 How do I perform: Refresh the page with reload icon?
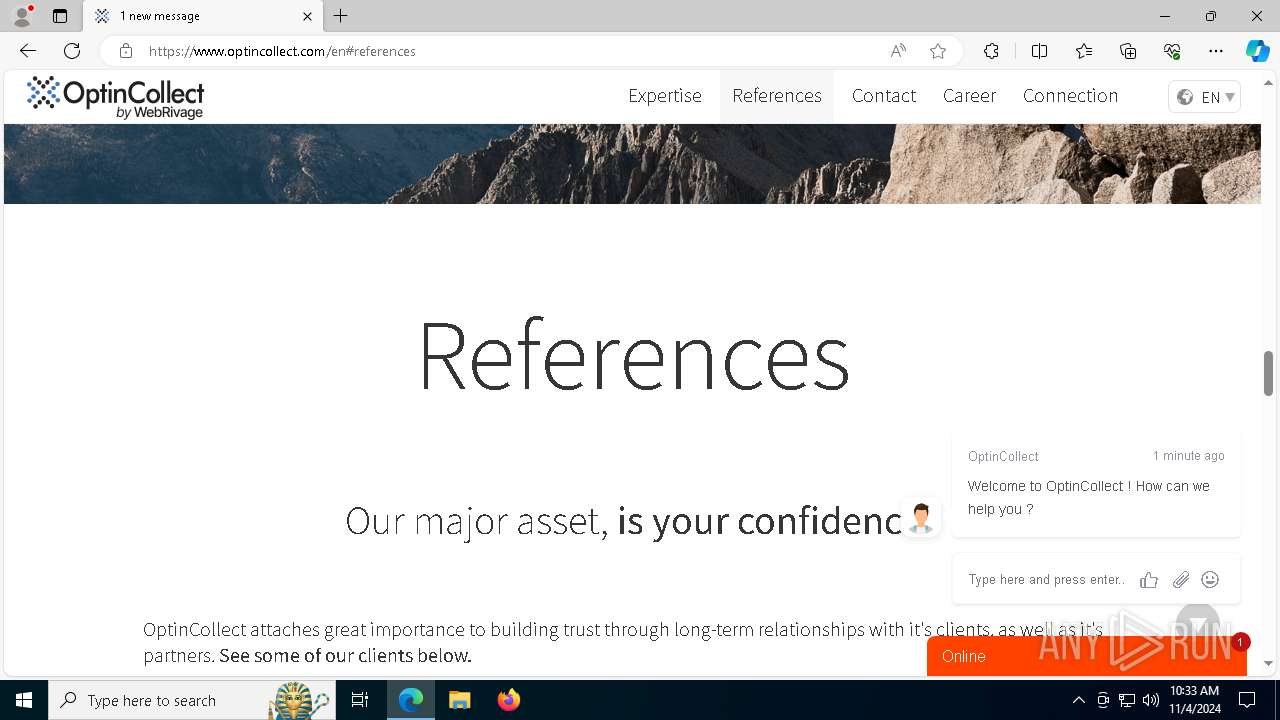[72, 51]
